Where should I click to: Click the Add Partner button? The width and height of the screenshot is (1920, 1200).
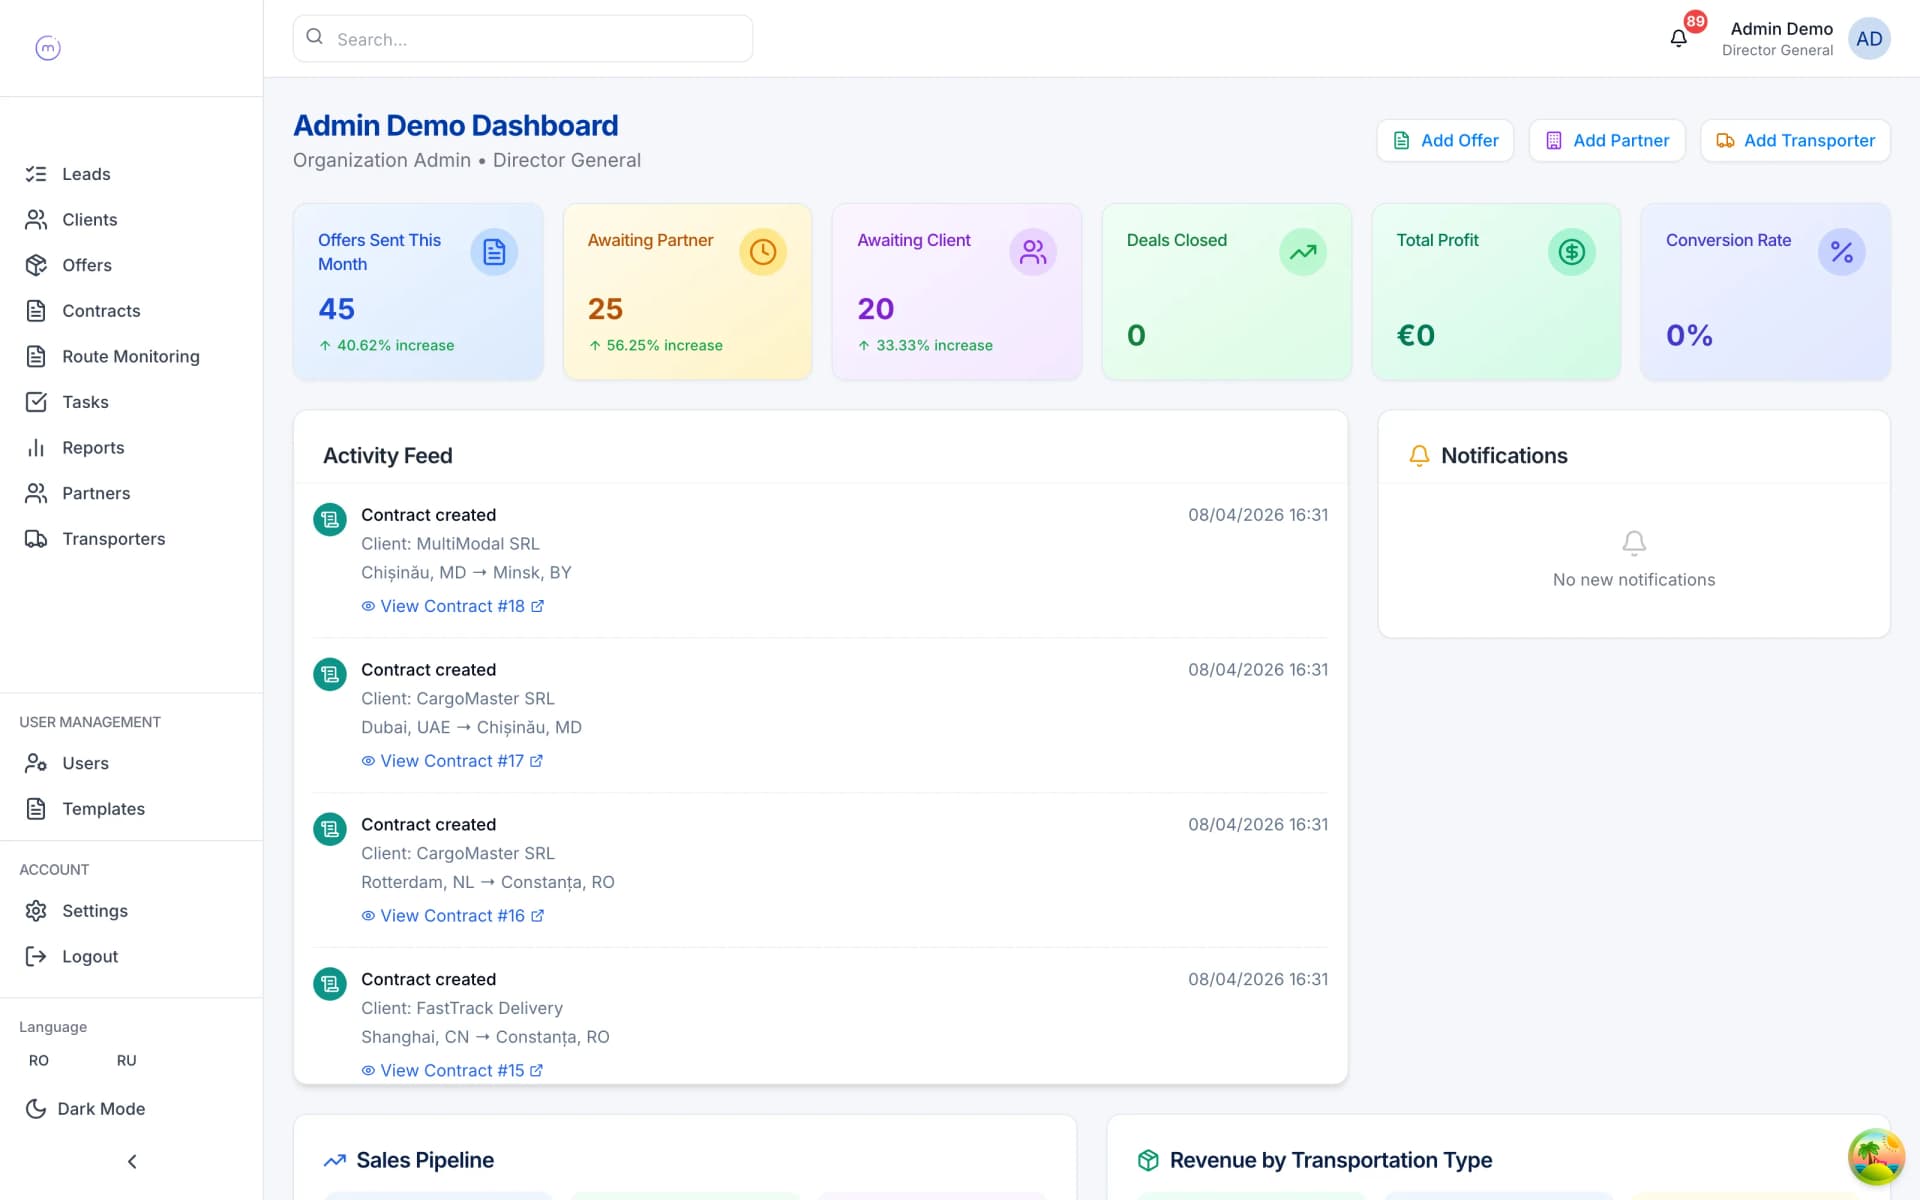point(1607,141)
